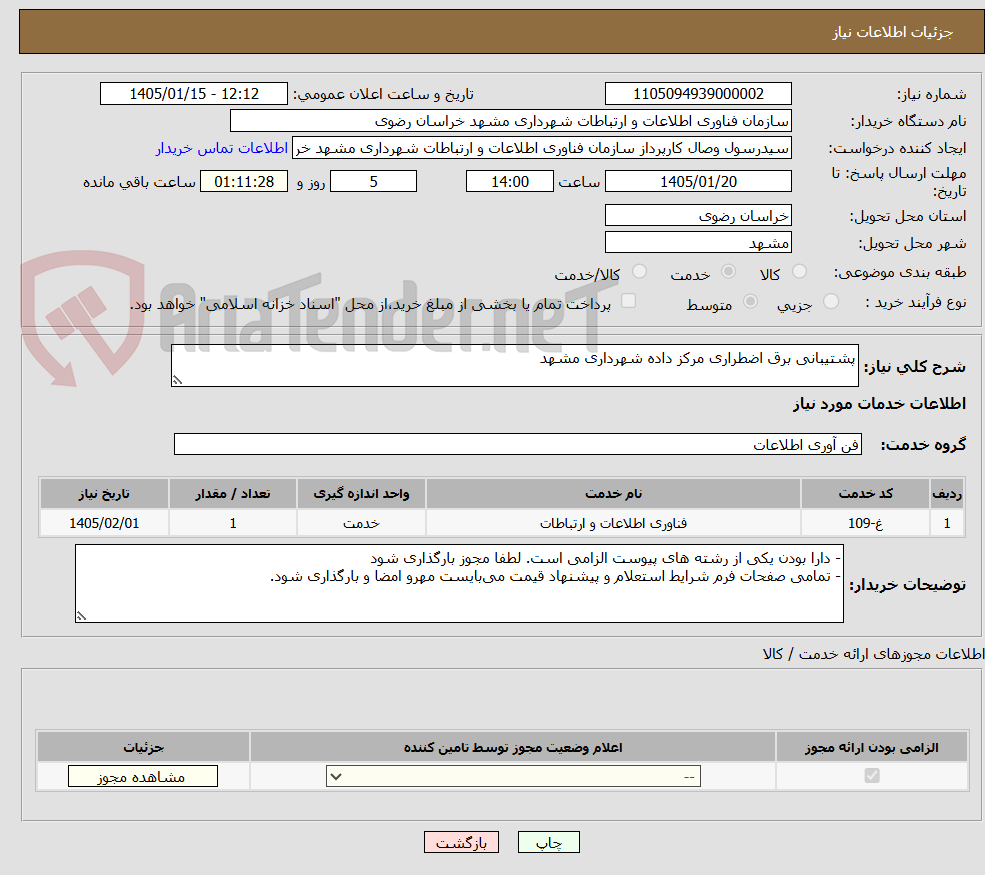Open the license status dropdown
The height and width of the screenshot is (875, 985).
pos(513,776)
